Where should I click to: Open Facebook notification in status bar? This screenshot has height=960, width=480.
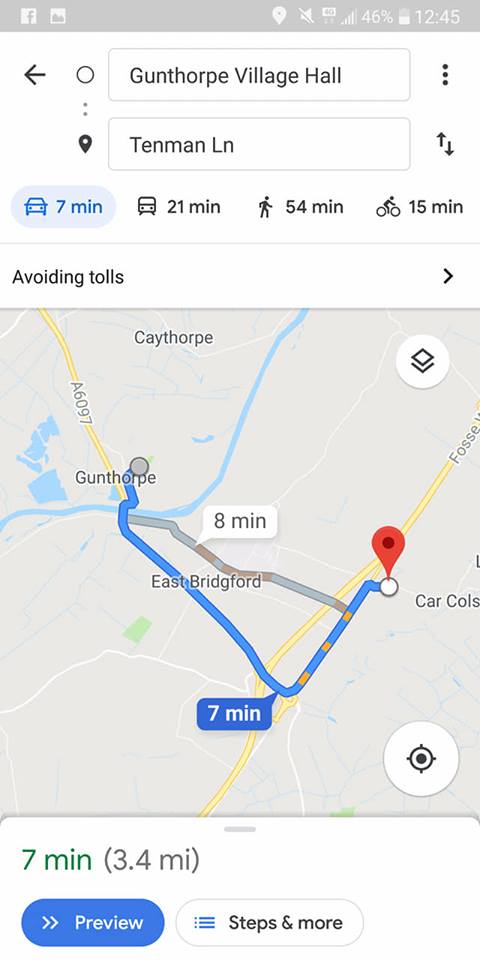pos(28,16)
